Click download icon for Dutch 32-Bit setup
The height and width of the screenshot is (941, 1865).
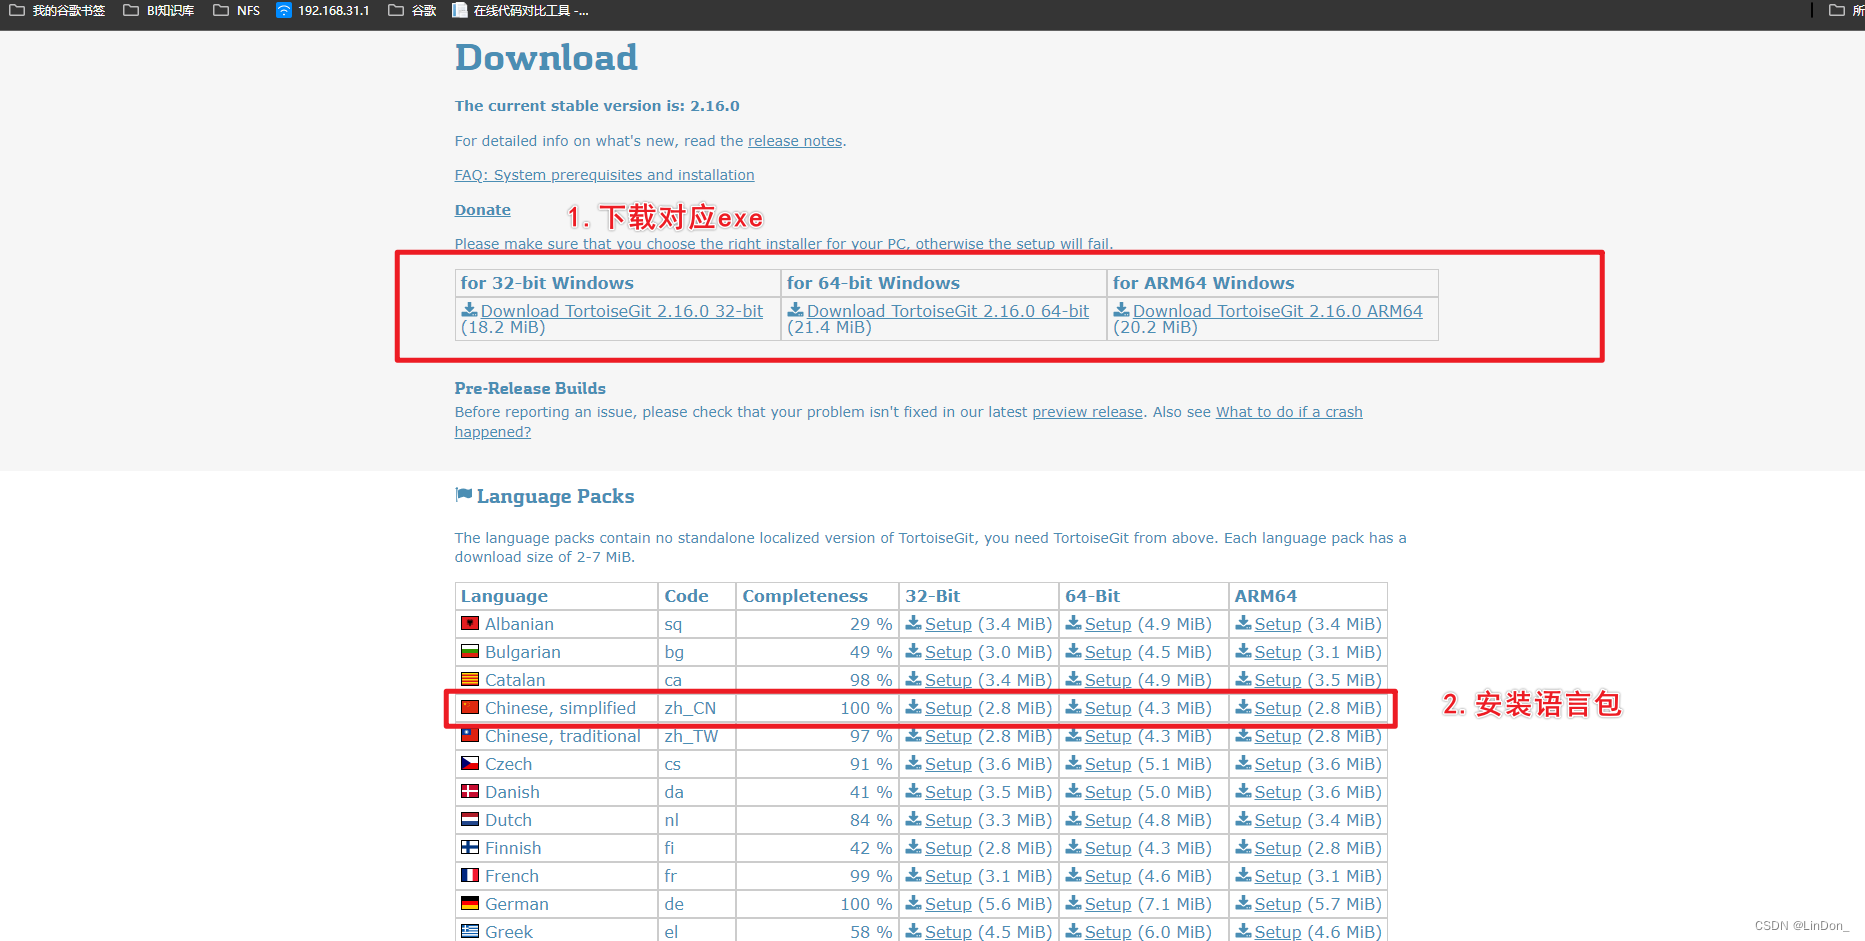pos(914,819)
